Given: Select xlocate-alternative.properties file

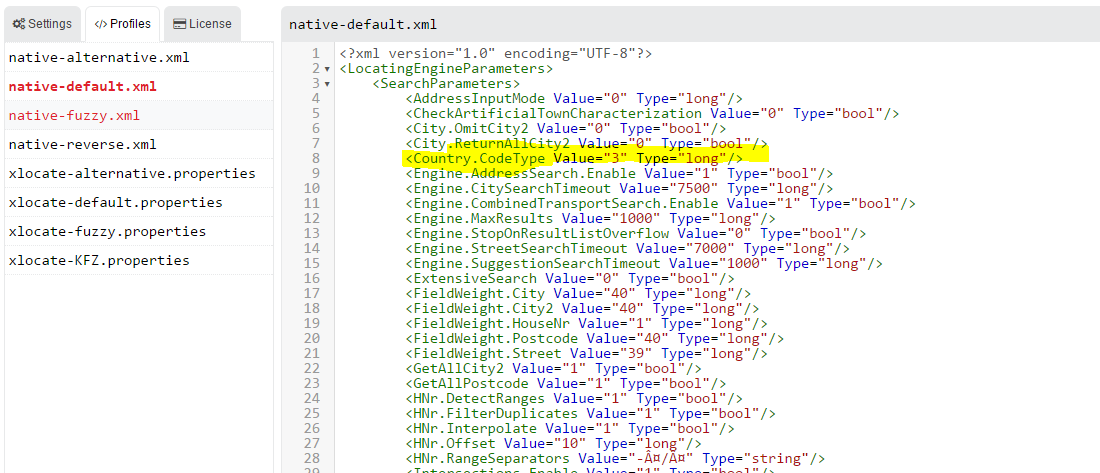Looking at the screenshot, I should [x=131, y=173].
